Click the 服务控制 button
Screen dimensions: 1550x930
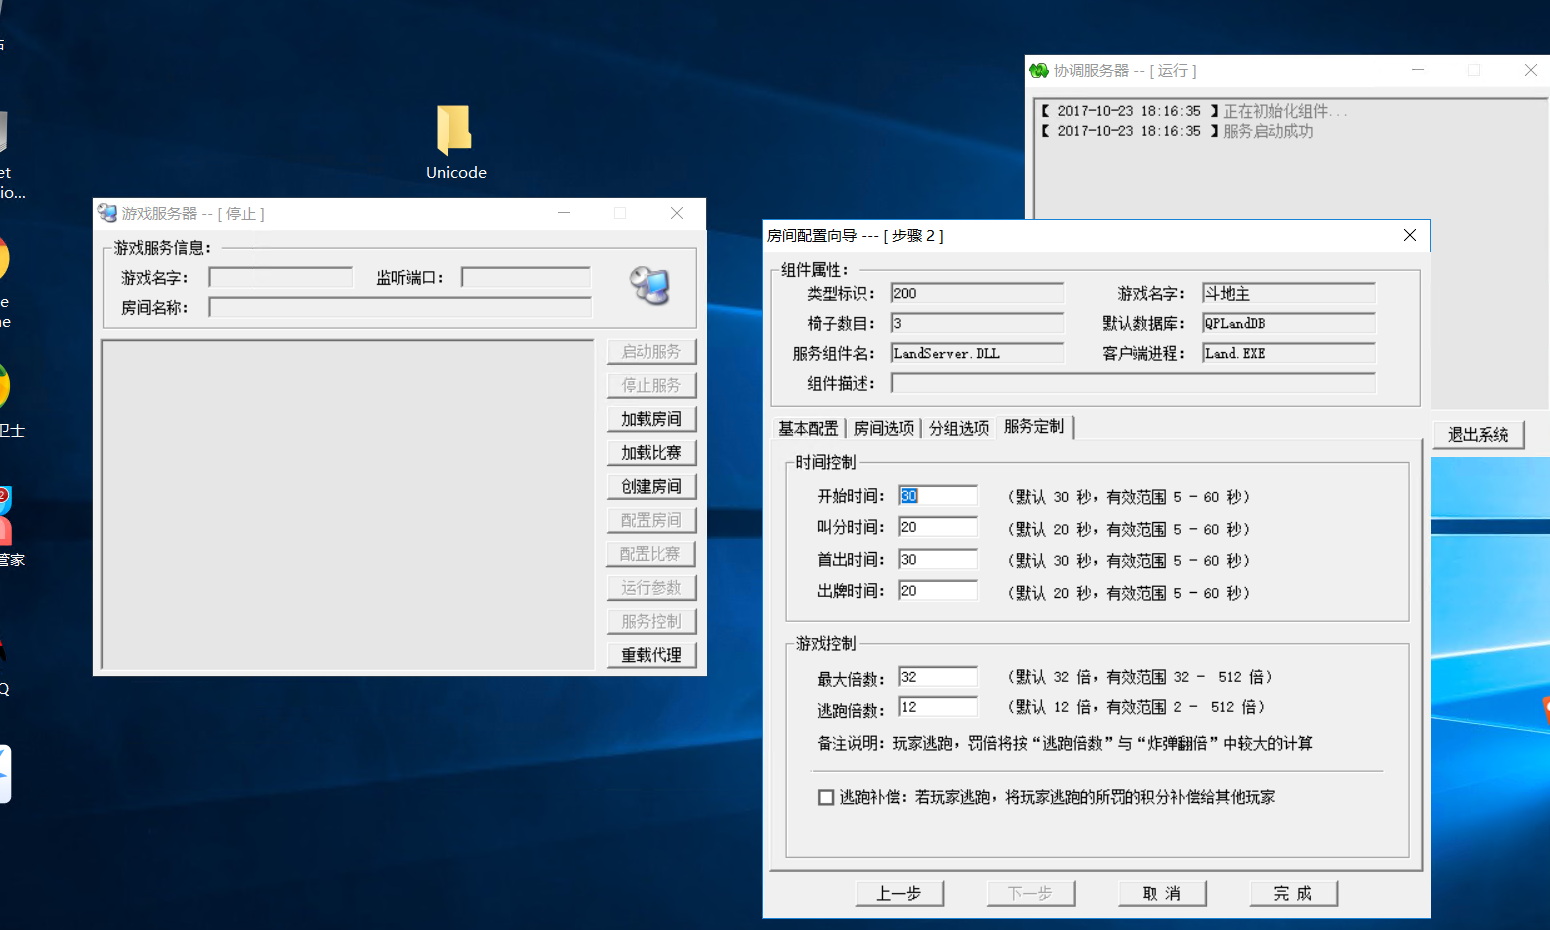[651, 621]
